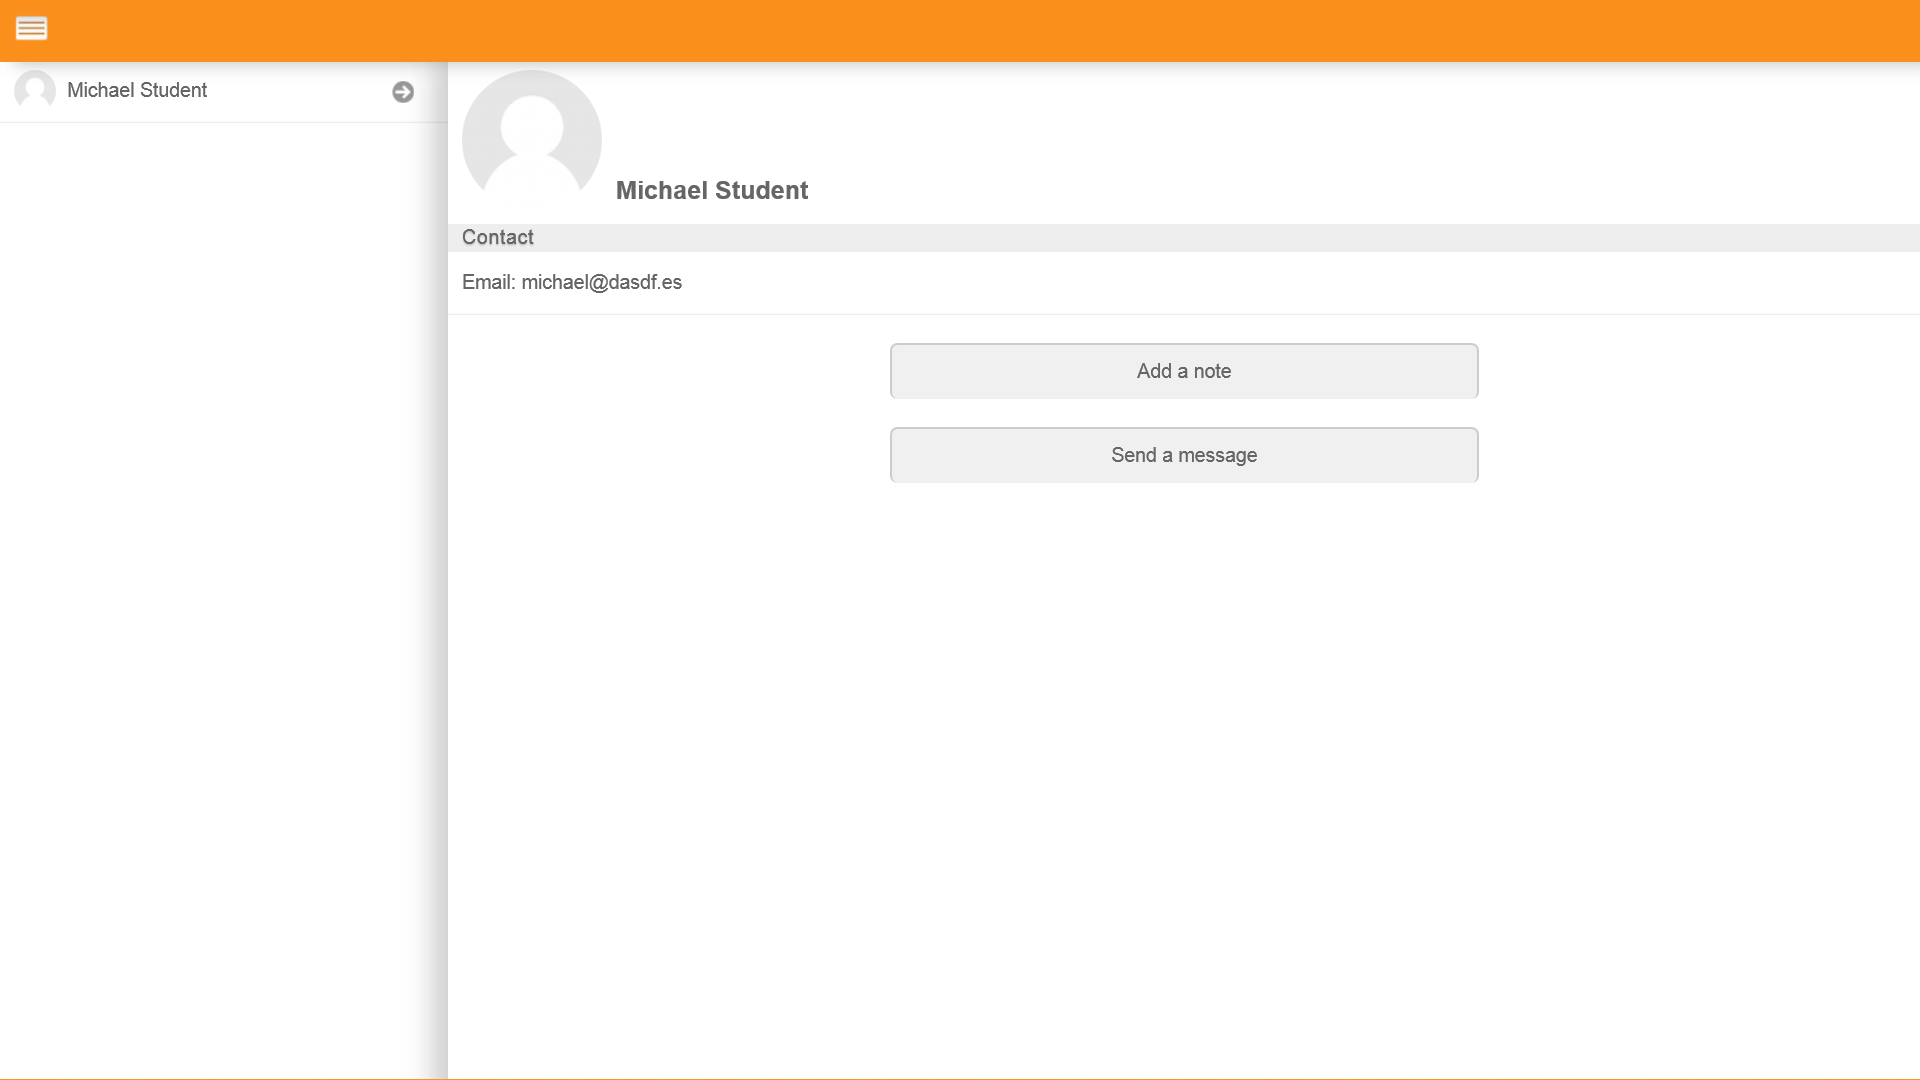Click the michael@dasdf.es email address

(x=601, y=283)
